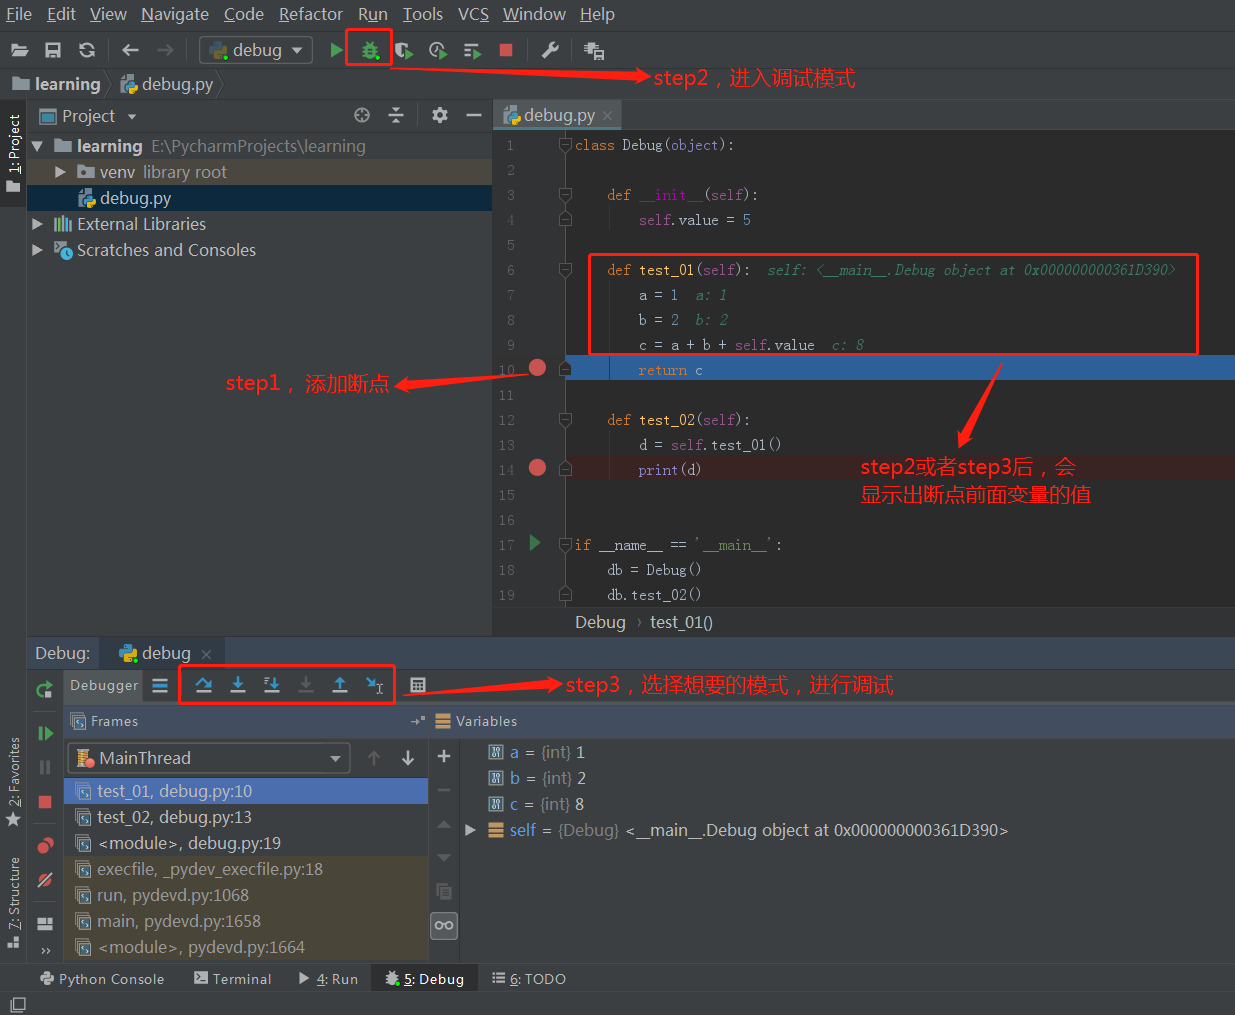Screen dimensions: 1235x1015
Task: Click the Stop icon in debug sidebar
Action: tap(45, 802)
